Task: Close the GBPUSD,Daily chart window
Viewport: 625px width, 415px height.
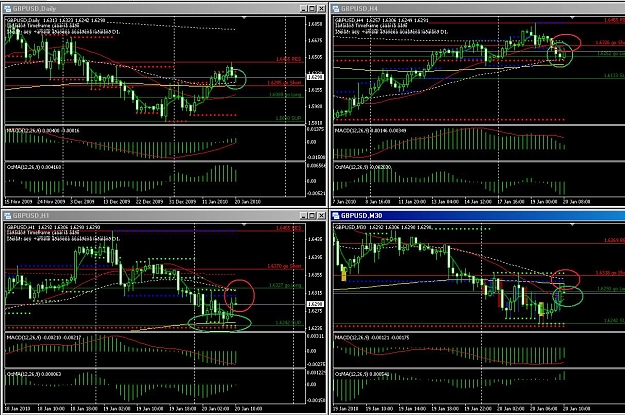Action: point(321,8)
